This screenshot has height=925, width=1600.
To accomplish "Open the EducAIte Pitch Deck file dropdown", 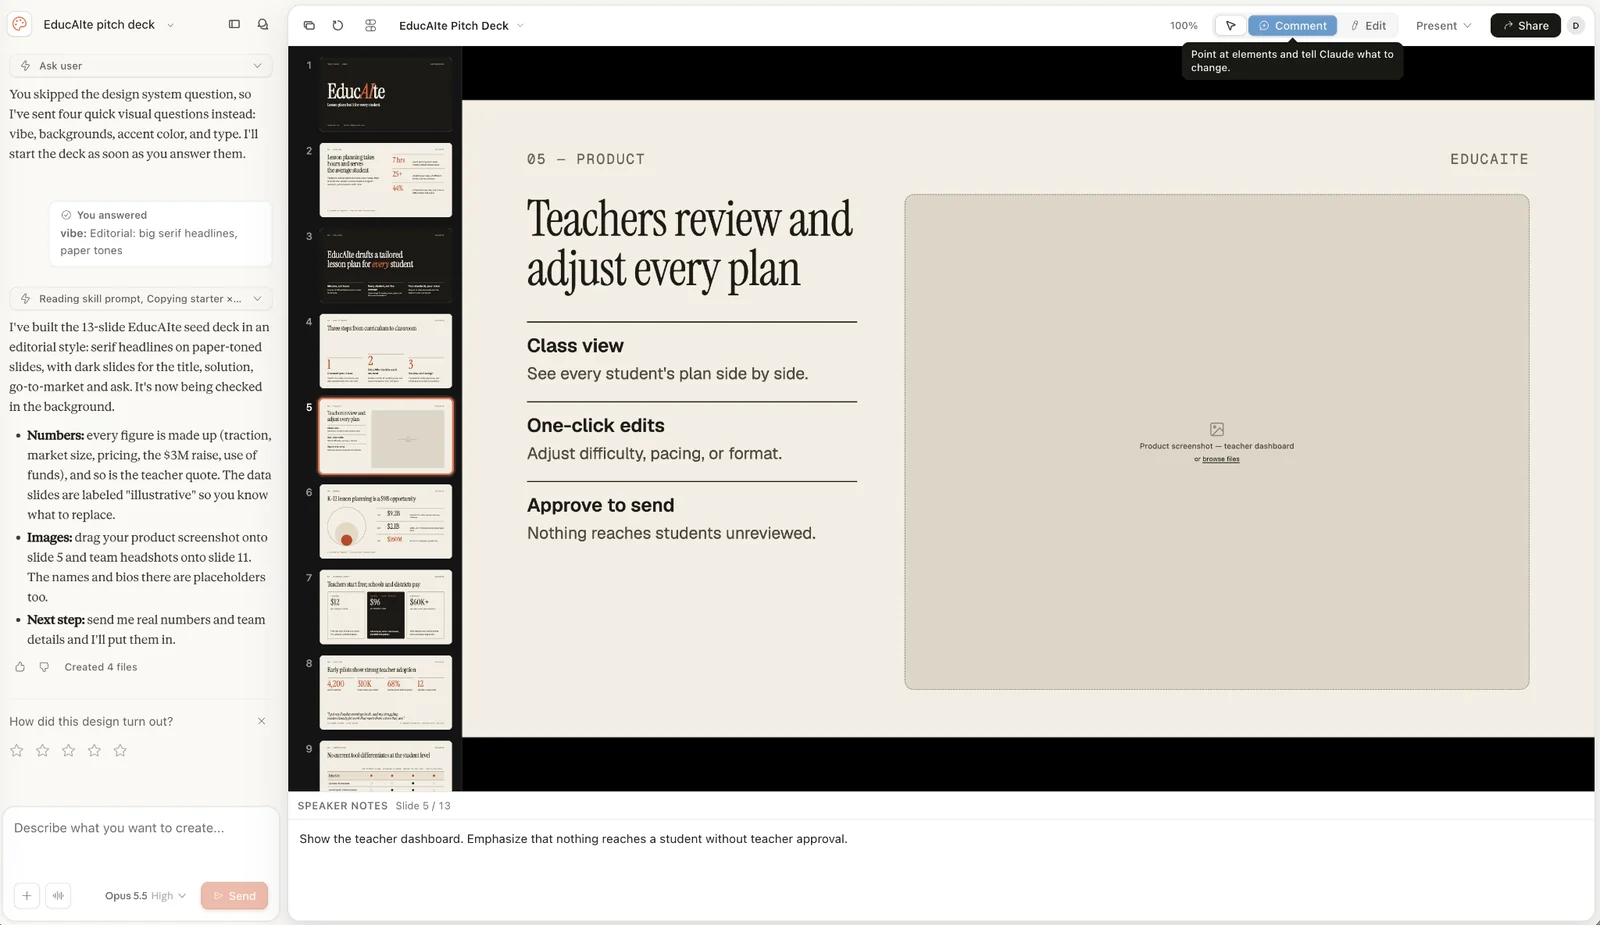I will (461, 26).
